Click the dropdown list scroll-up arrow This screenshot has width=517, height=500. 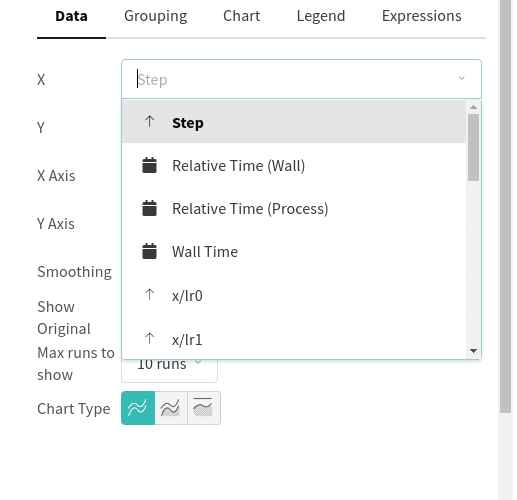click(x=473, y=107)
